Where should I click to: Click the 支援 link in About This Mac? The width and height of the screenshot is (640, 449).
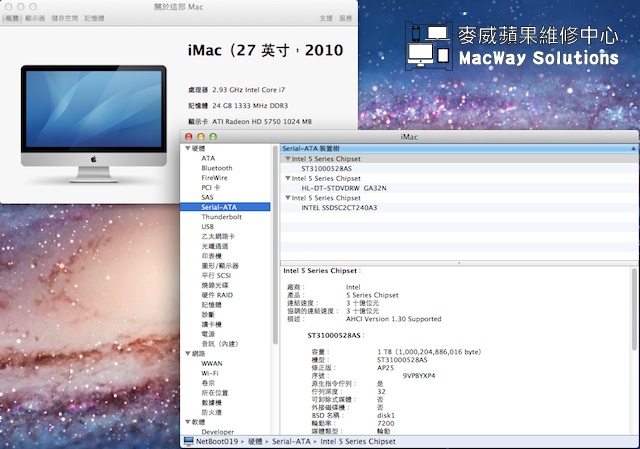click(x=326, y=18)
